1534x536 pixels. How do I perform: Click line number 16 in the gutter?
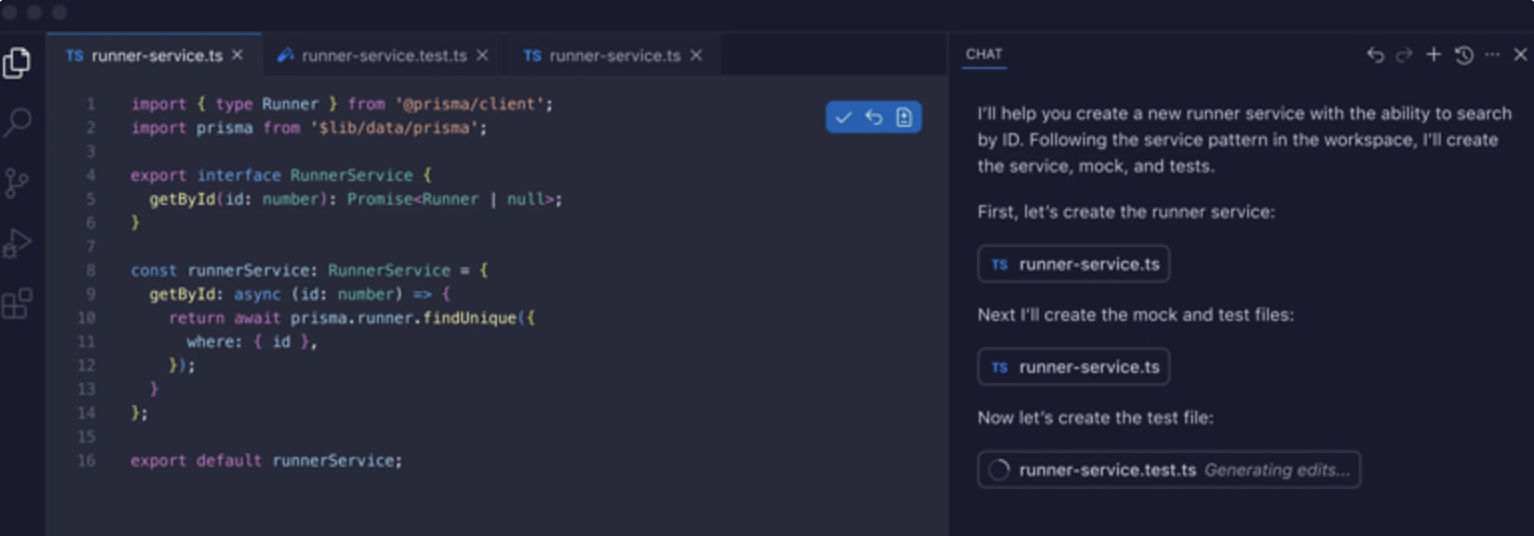(x=87, y=461)
